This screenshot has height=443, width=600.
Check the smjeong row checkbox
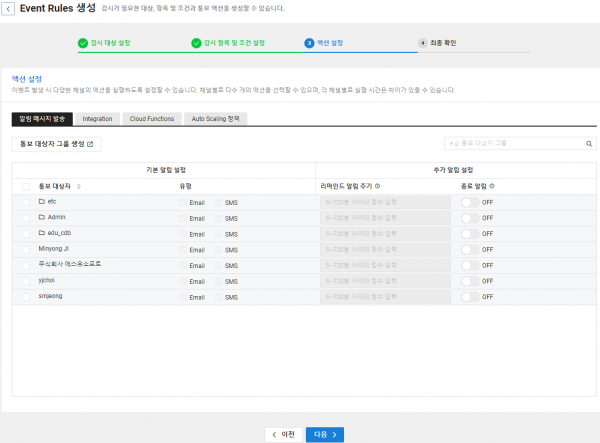coord(26,297)
